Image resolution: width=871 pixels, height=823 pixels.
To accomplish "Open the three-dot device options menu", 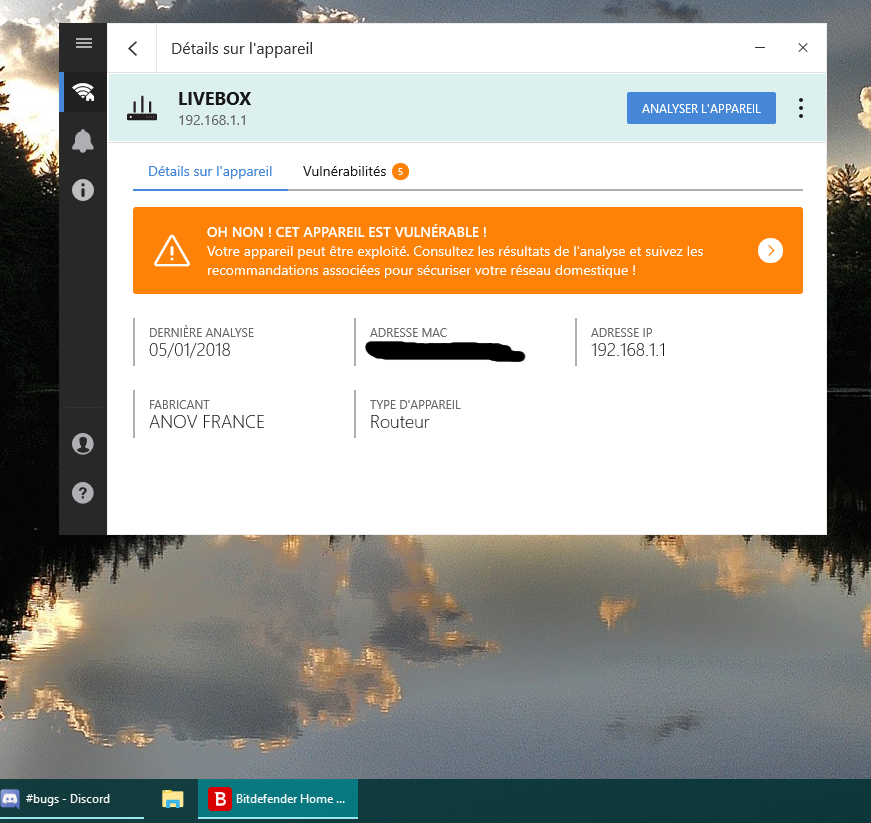I will click(800, 108).
